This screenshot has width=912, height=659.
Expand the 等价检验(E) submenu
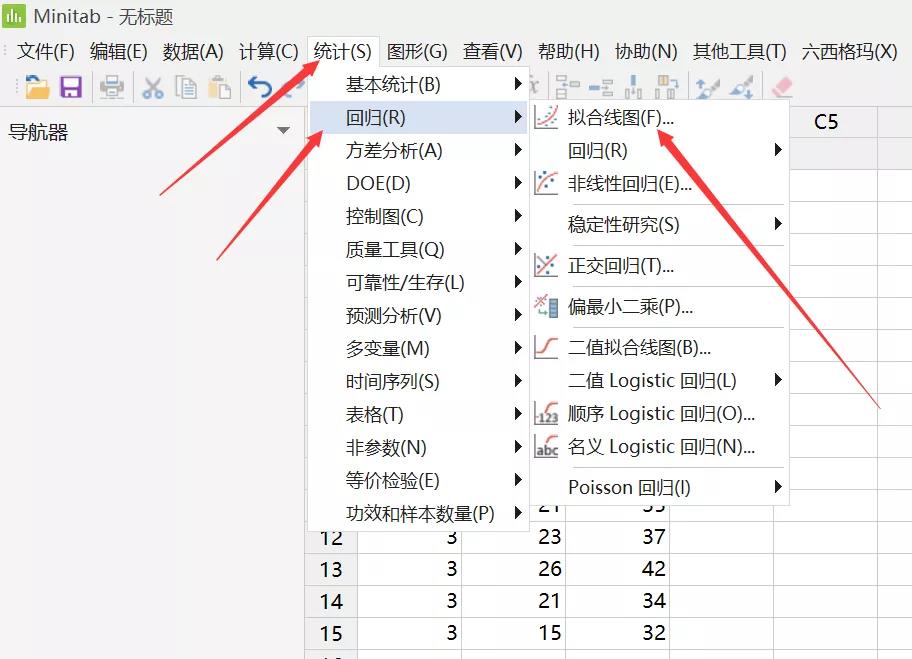(x=418, y=480)
